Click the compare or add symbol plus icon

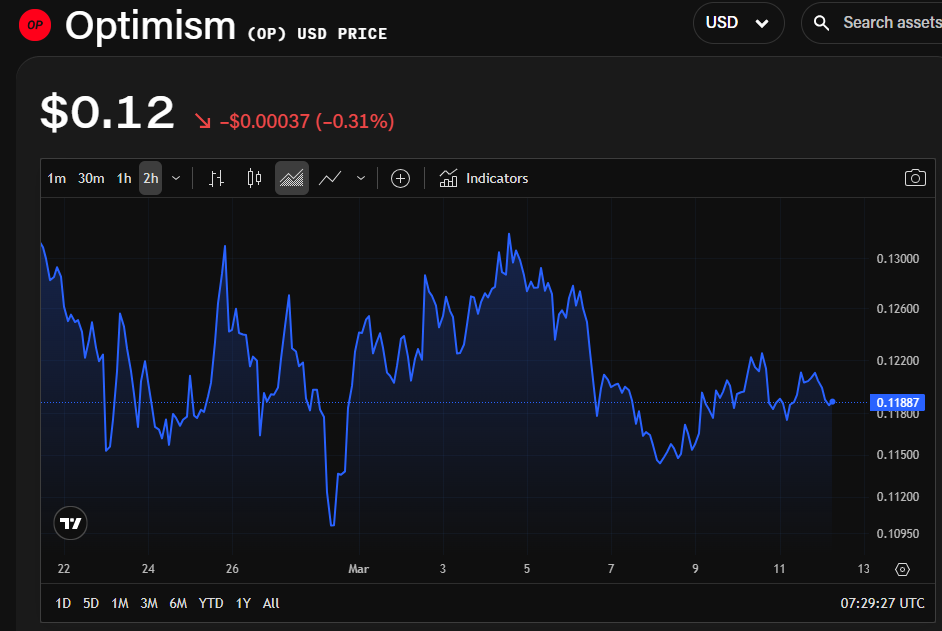[x=400, y=178]
